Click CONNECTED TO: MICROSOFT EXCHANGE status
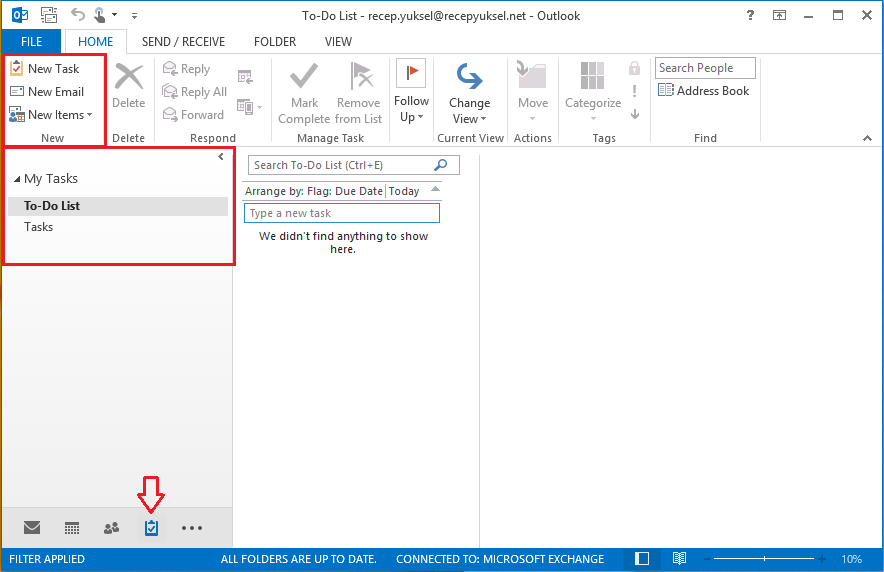Screen dimensions: 884x572 [500, 559]
